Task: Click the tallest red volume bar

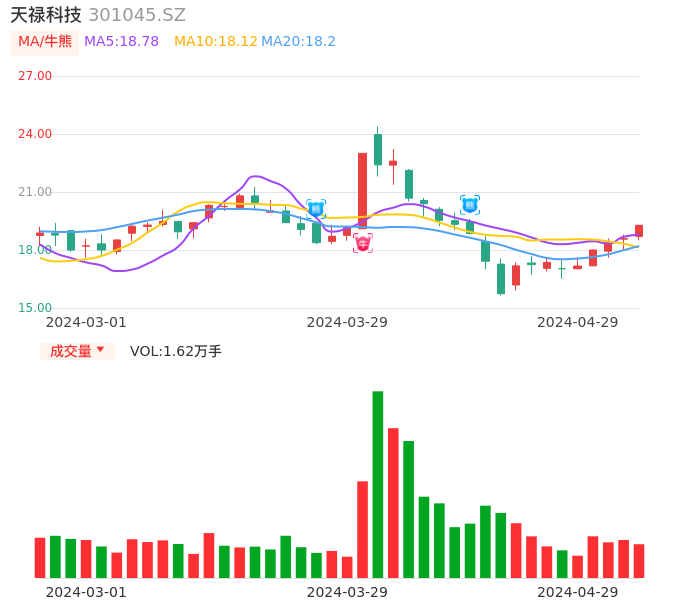Action: [x=393, y=503]
